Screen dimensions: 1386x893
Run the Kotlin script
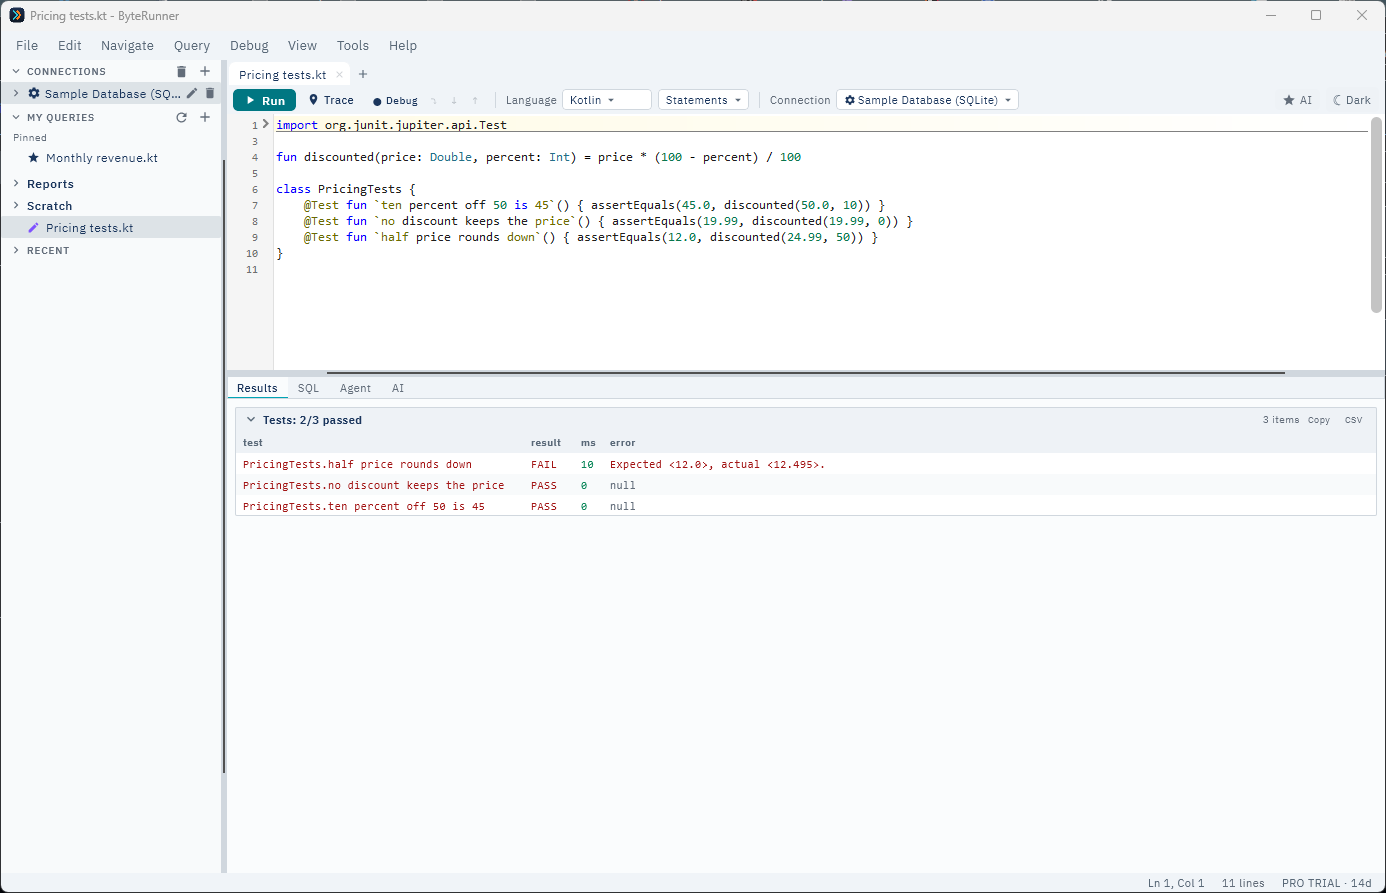[264, 100]
